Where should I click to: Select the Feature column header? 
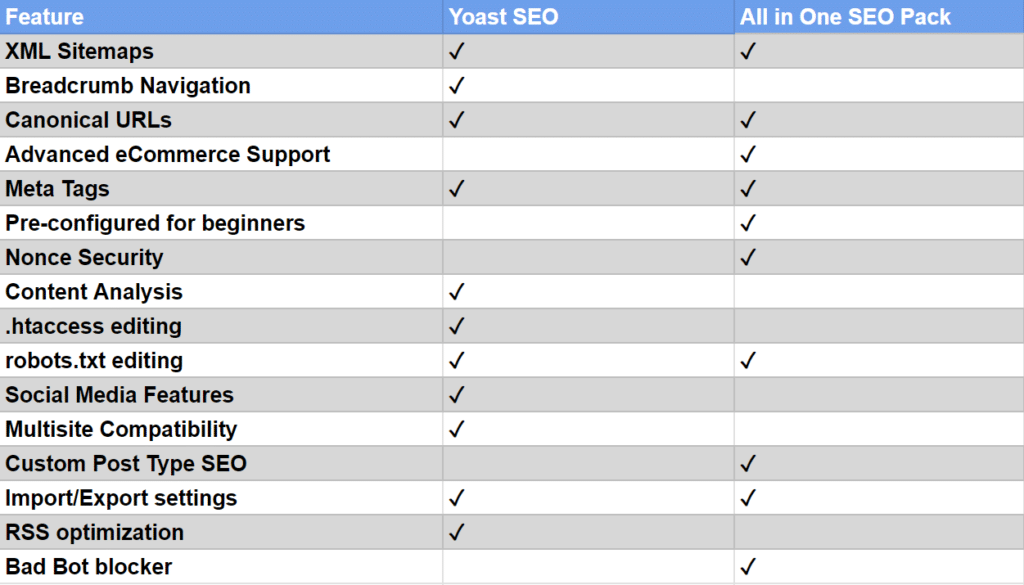[44, 16]
